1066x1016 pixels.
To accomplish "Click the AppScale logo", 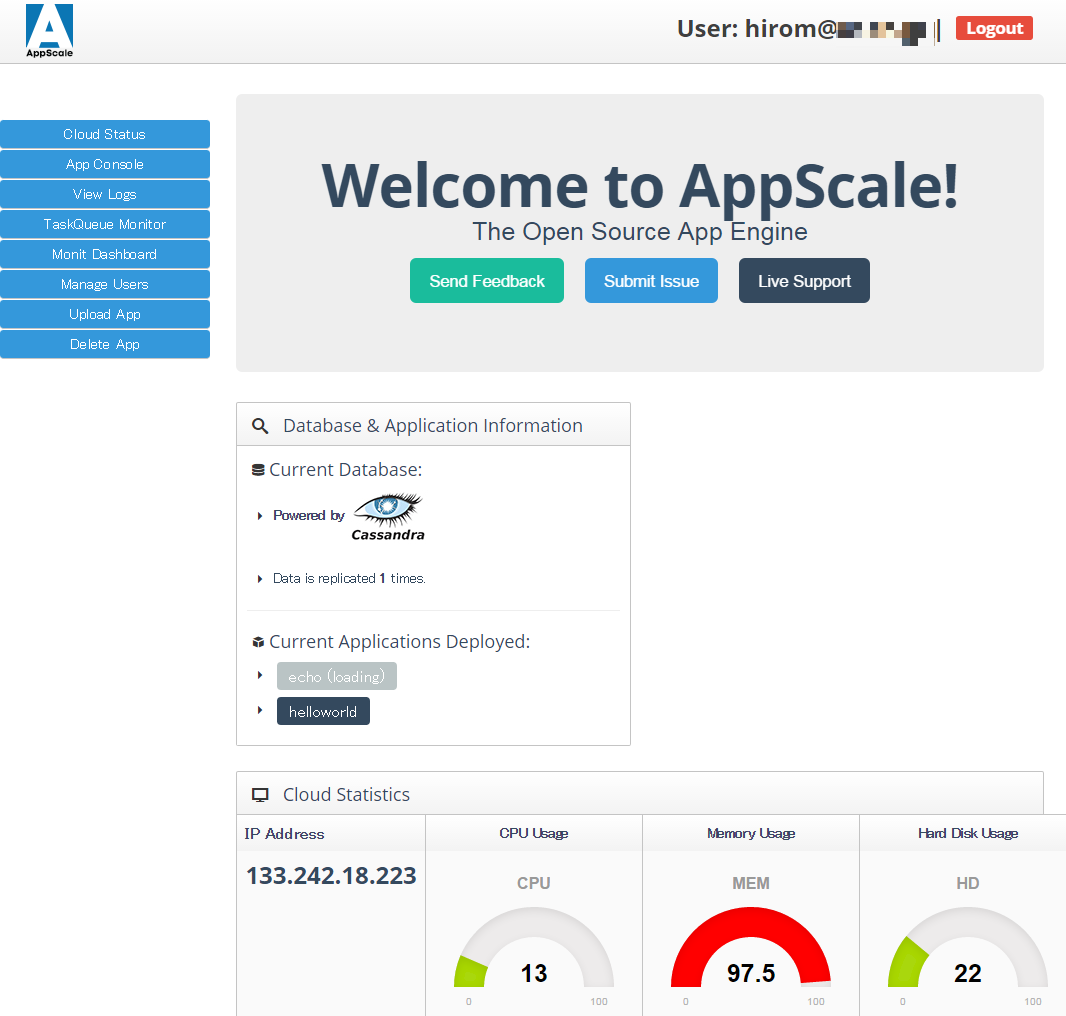I will pyautogui.click(x=50, y=31).
